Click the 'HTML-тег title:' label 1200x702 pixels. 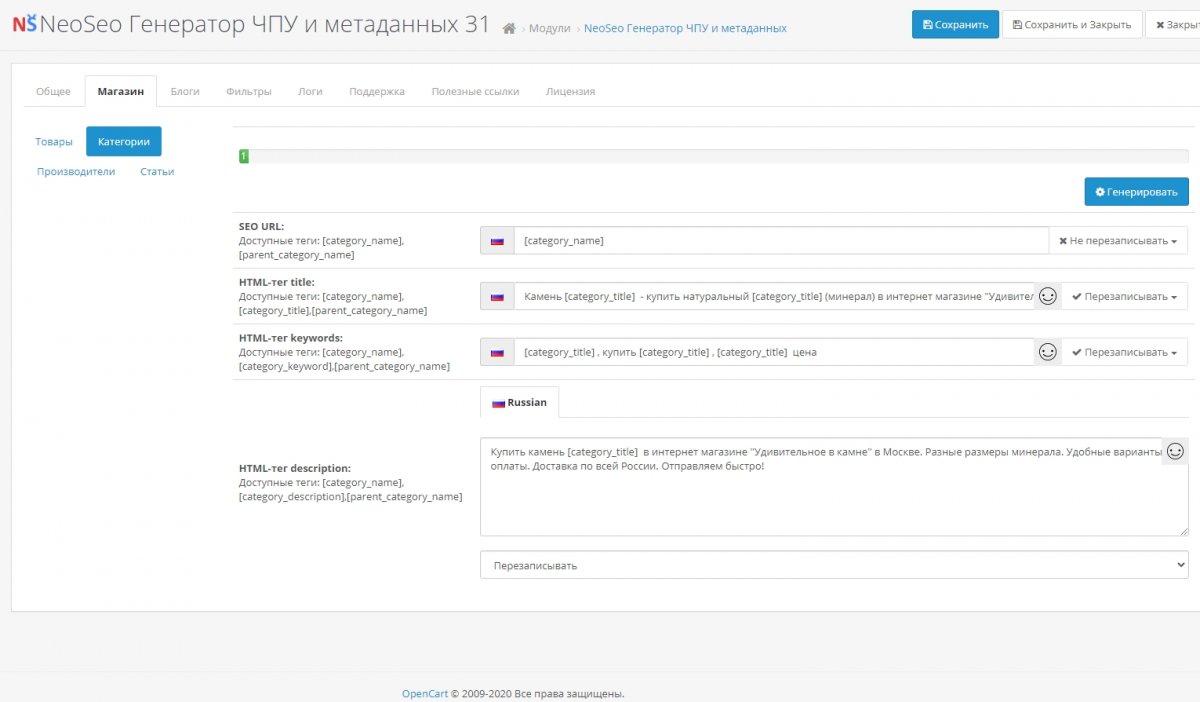277,282
